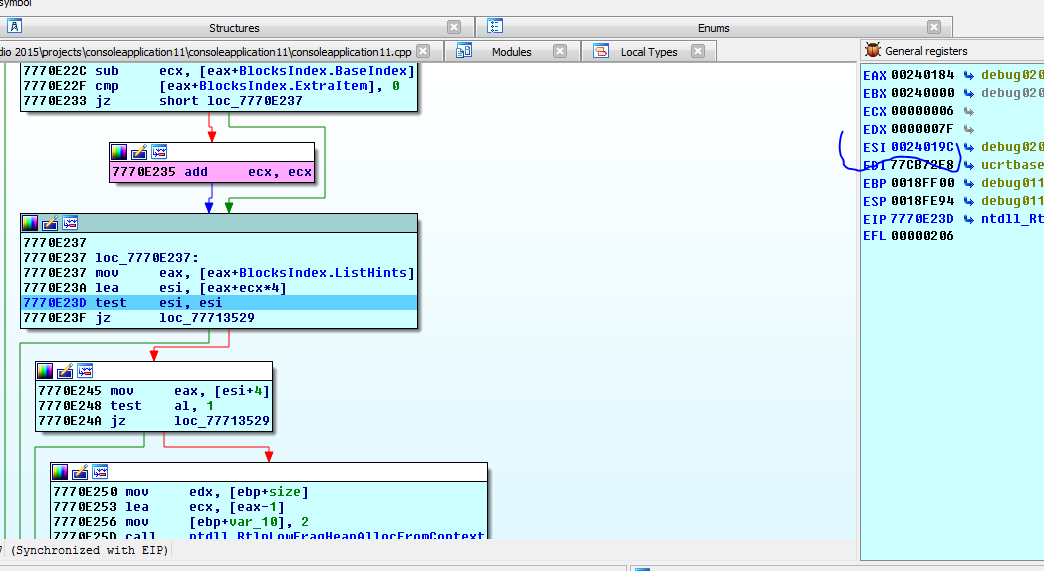Click the group nodes icon on 'add ecx, ecx' block
The width and height of the screenshot is (1044, 571).
159,152
